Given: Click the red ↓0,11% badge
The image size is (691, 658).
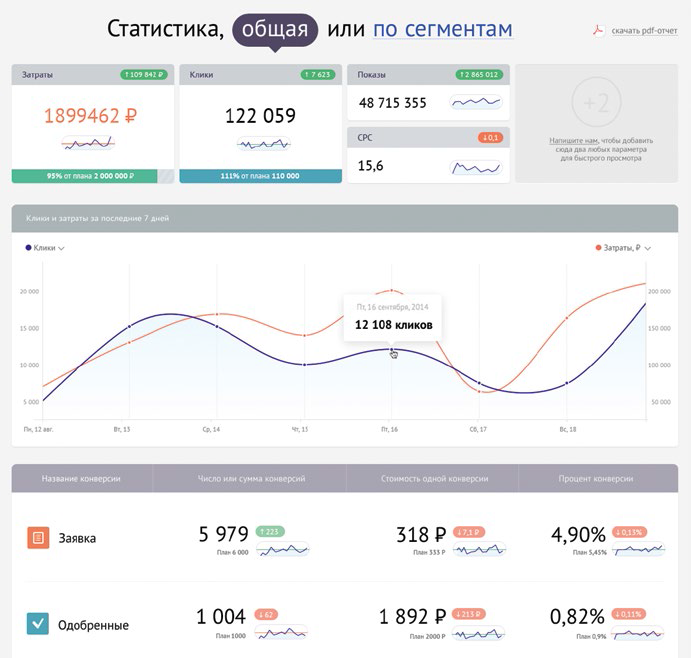Looking at the screenshot, I should tap(628, 613).
